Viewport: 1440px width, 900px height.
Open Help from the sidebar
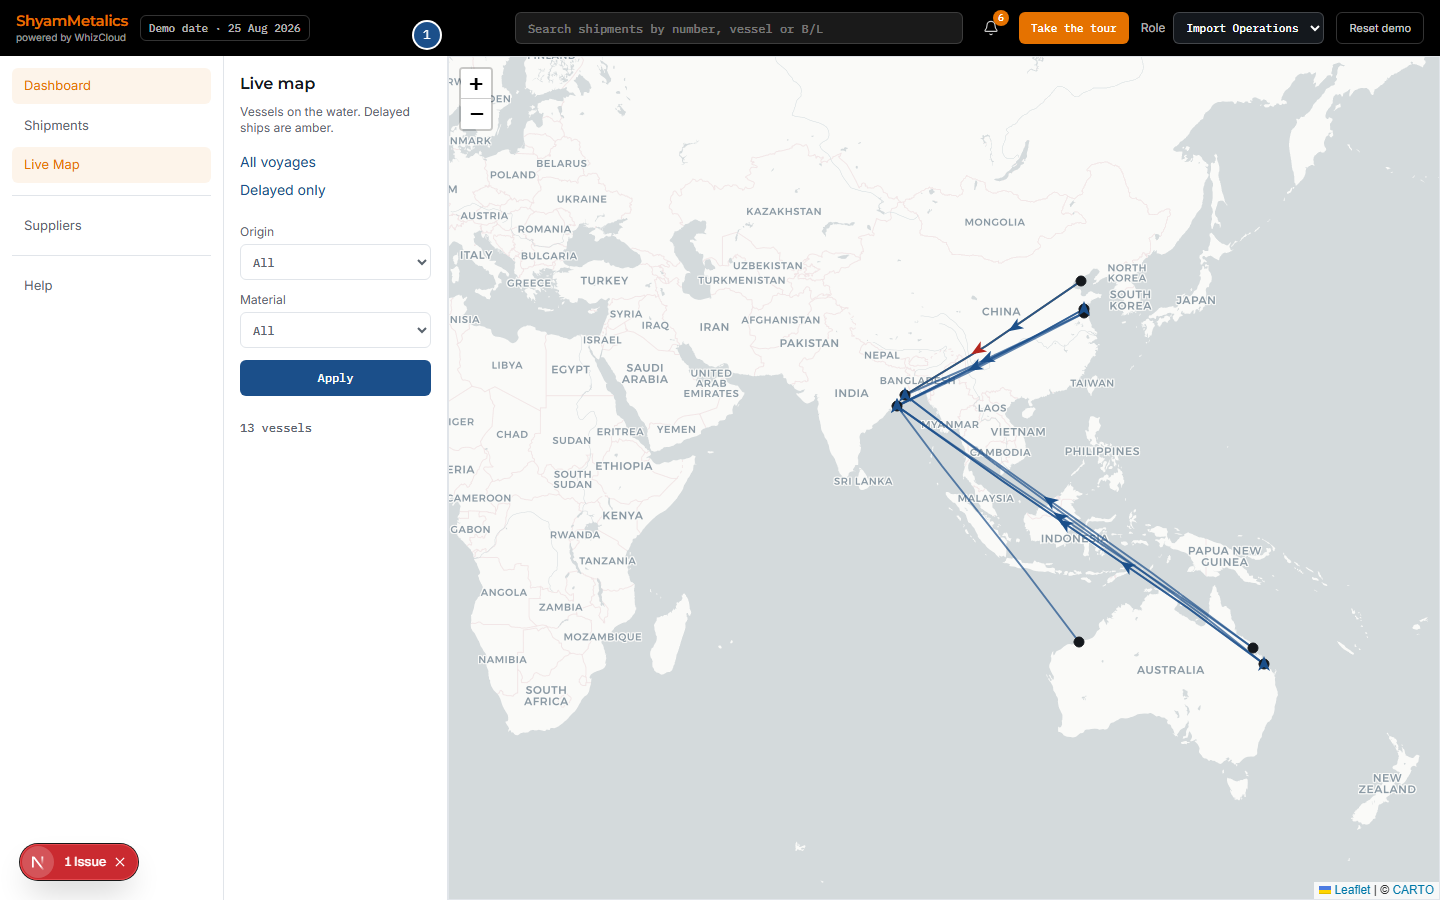[x=111, y=286]
